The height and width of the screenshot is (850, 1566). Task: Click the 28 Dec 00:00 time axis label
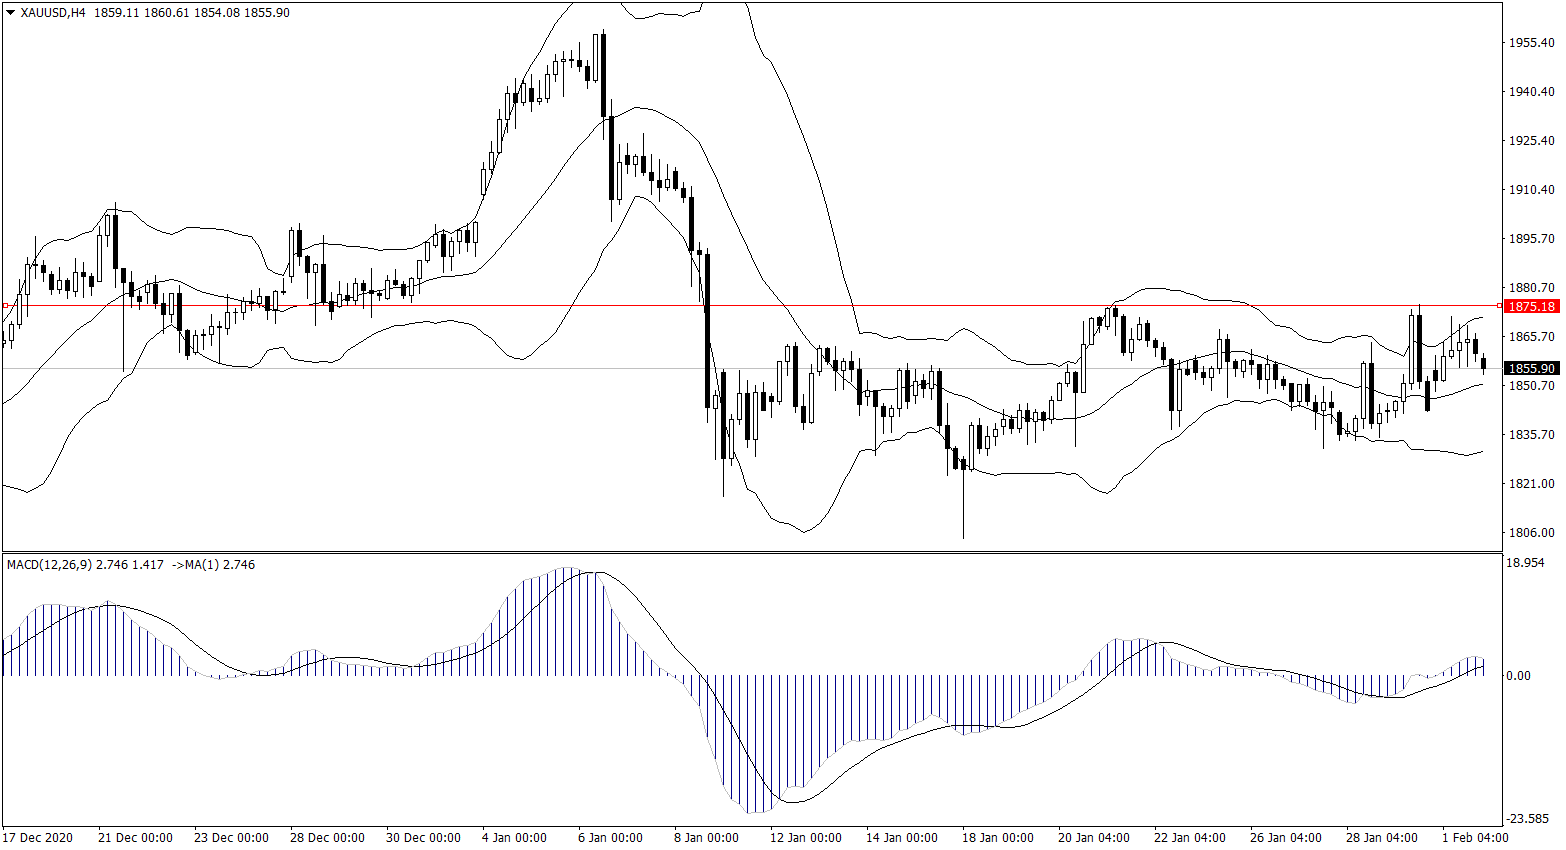(x=327, y=838)
